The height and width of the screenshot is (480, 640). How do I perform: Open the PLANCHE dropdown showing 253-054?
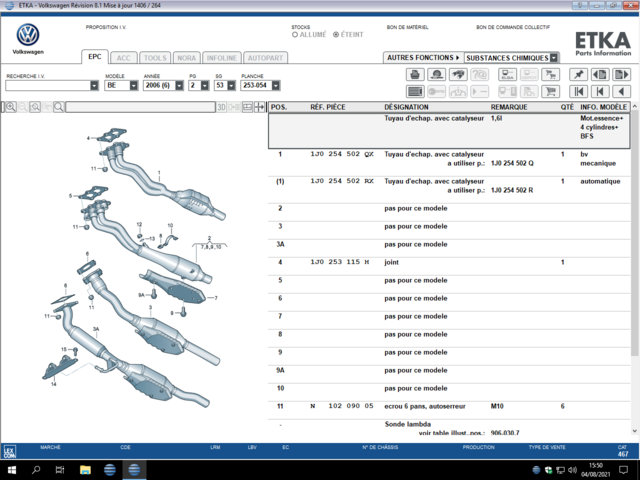click(x=276, y=85)
